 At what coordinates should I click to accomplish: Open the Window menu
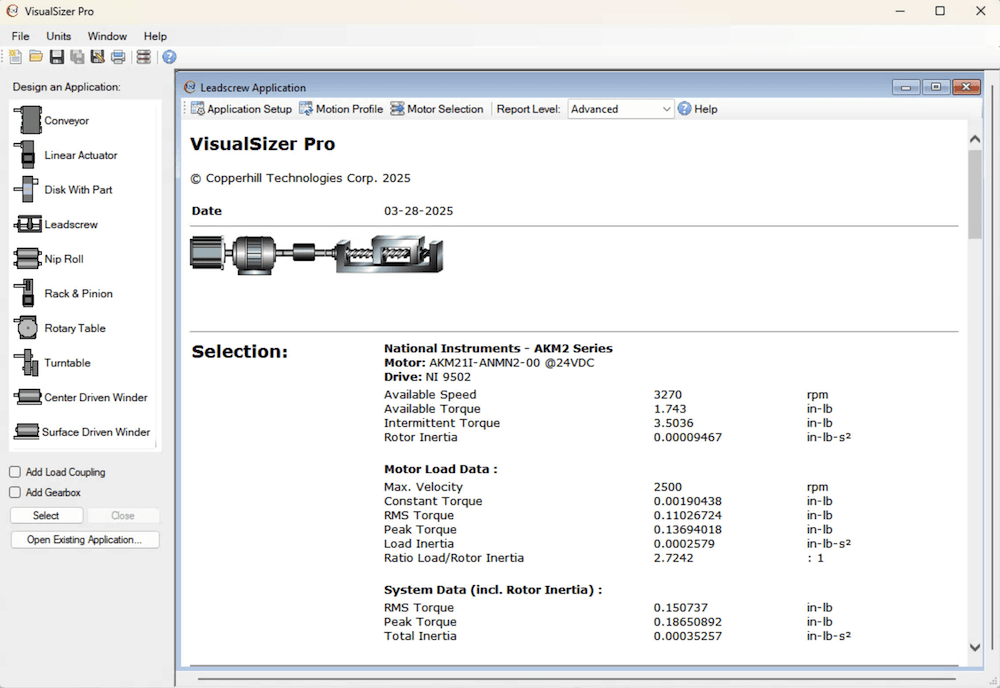pyautogui.click(x=107, y=35)
